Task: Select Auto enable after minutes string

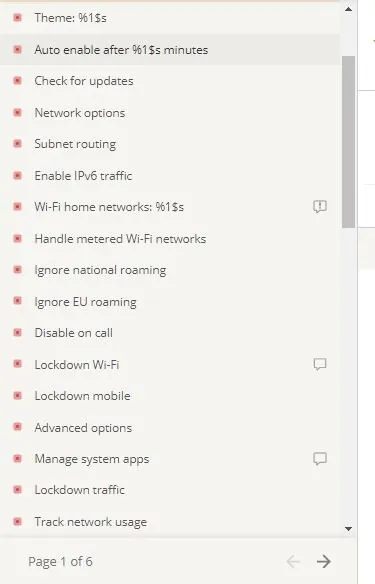Action: [x=170, y=50]
